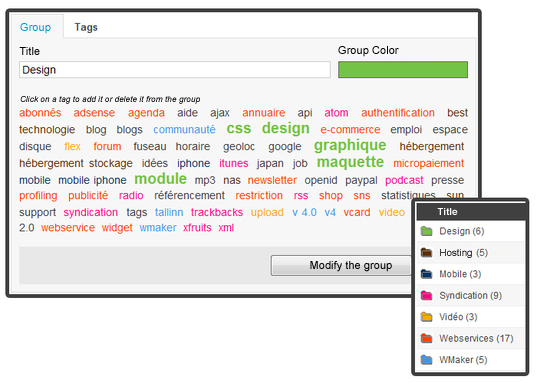The image size is (537, 383).
Task: Click the référencement tag
Action: [x=189, y=195]
